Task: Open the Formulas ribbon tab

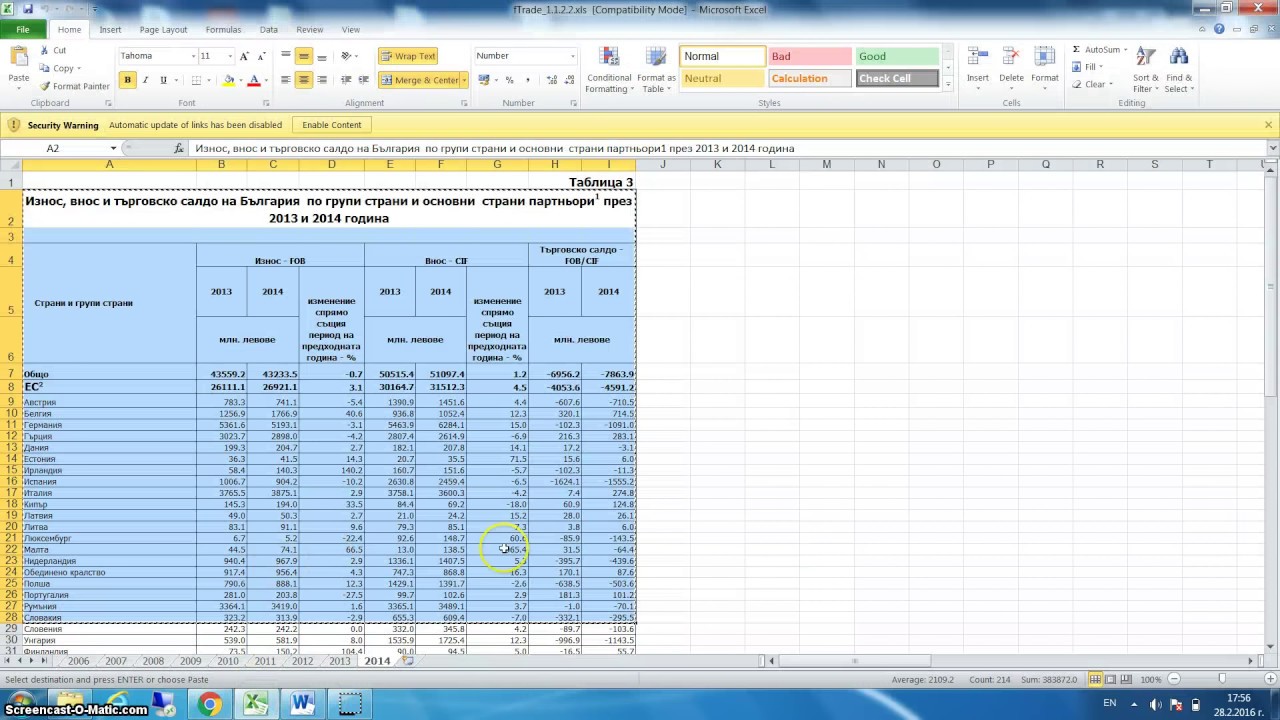Action: 223,30
